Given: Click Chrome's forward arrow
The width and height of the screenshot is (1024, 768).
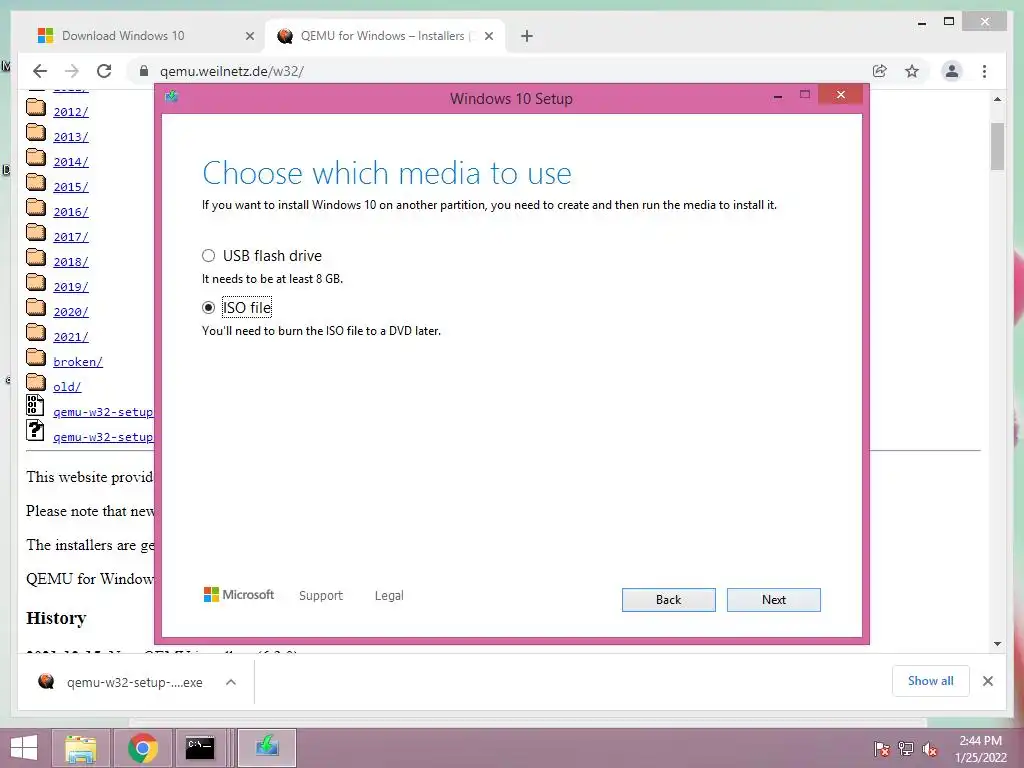Looking at the screenshot, I should tap(72, 71).
